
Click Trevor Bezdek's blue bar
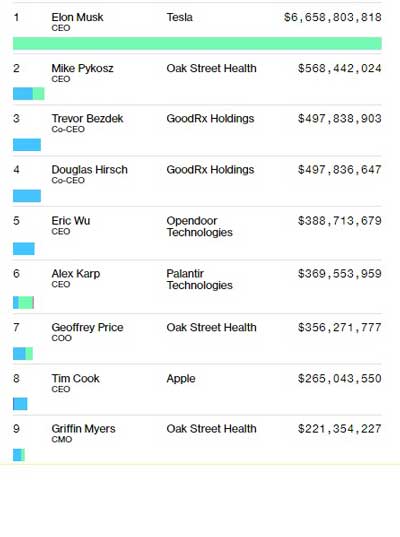[x=27, y=145]
